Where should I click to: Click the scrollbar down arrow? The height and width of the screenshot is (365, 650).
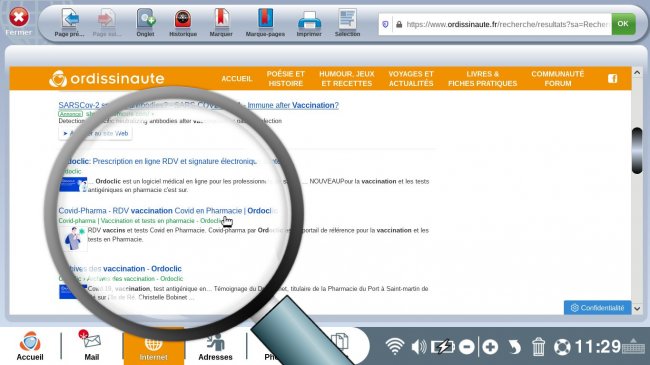[637, 309]
